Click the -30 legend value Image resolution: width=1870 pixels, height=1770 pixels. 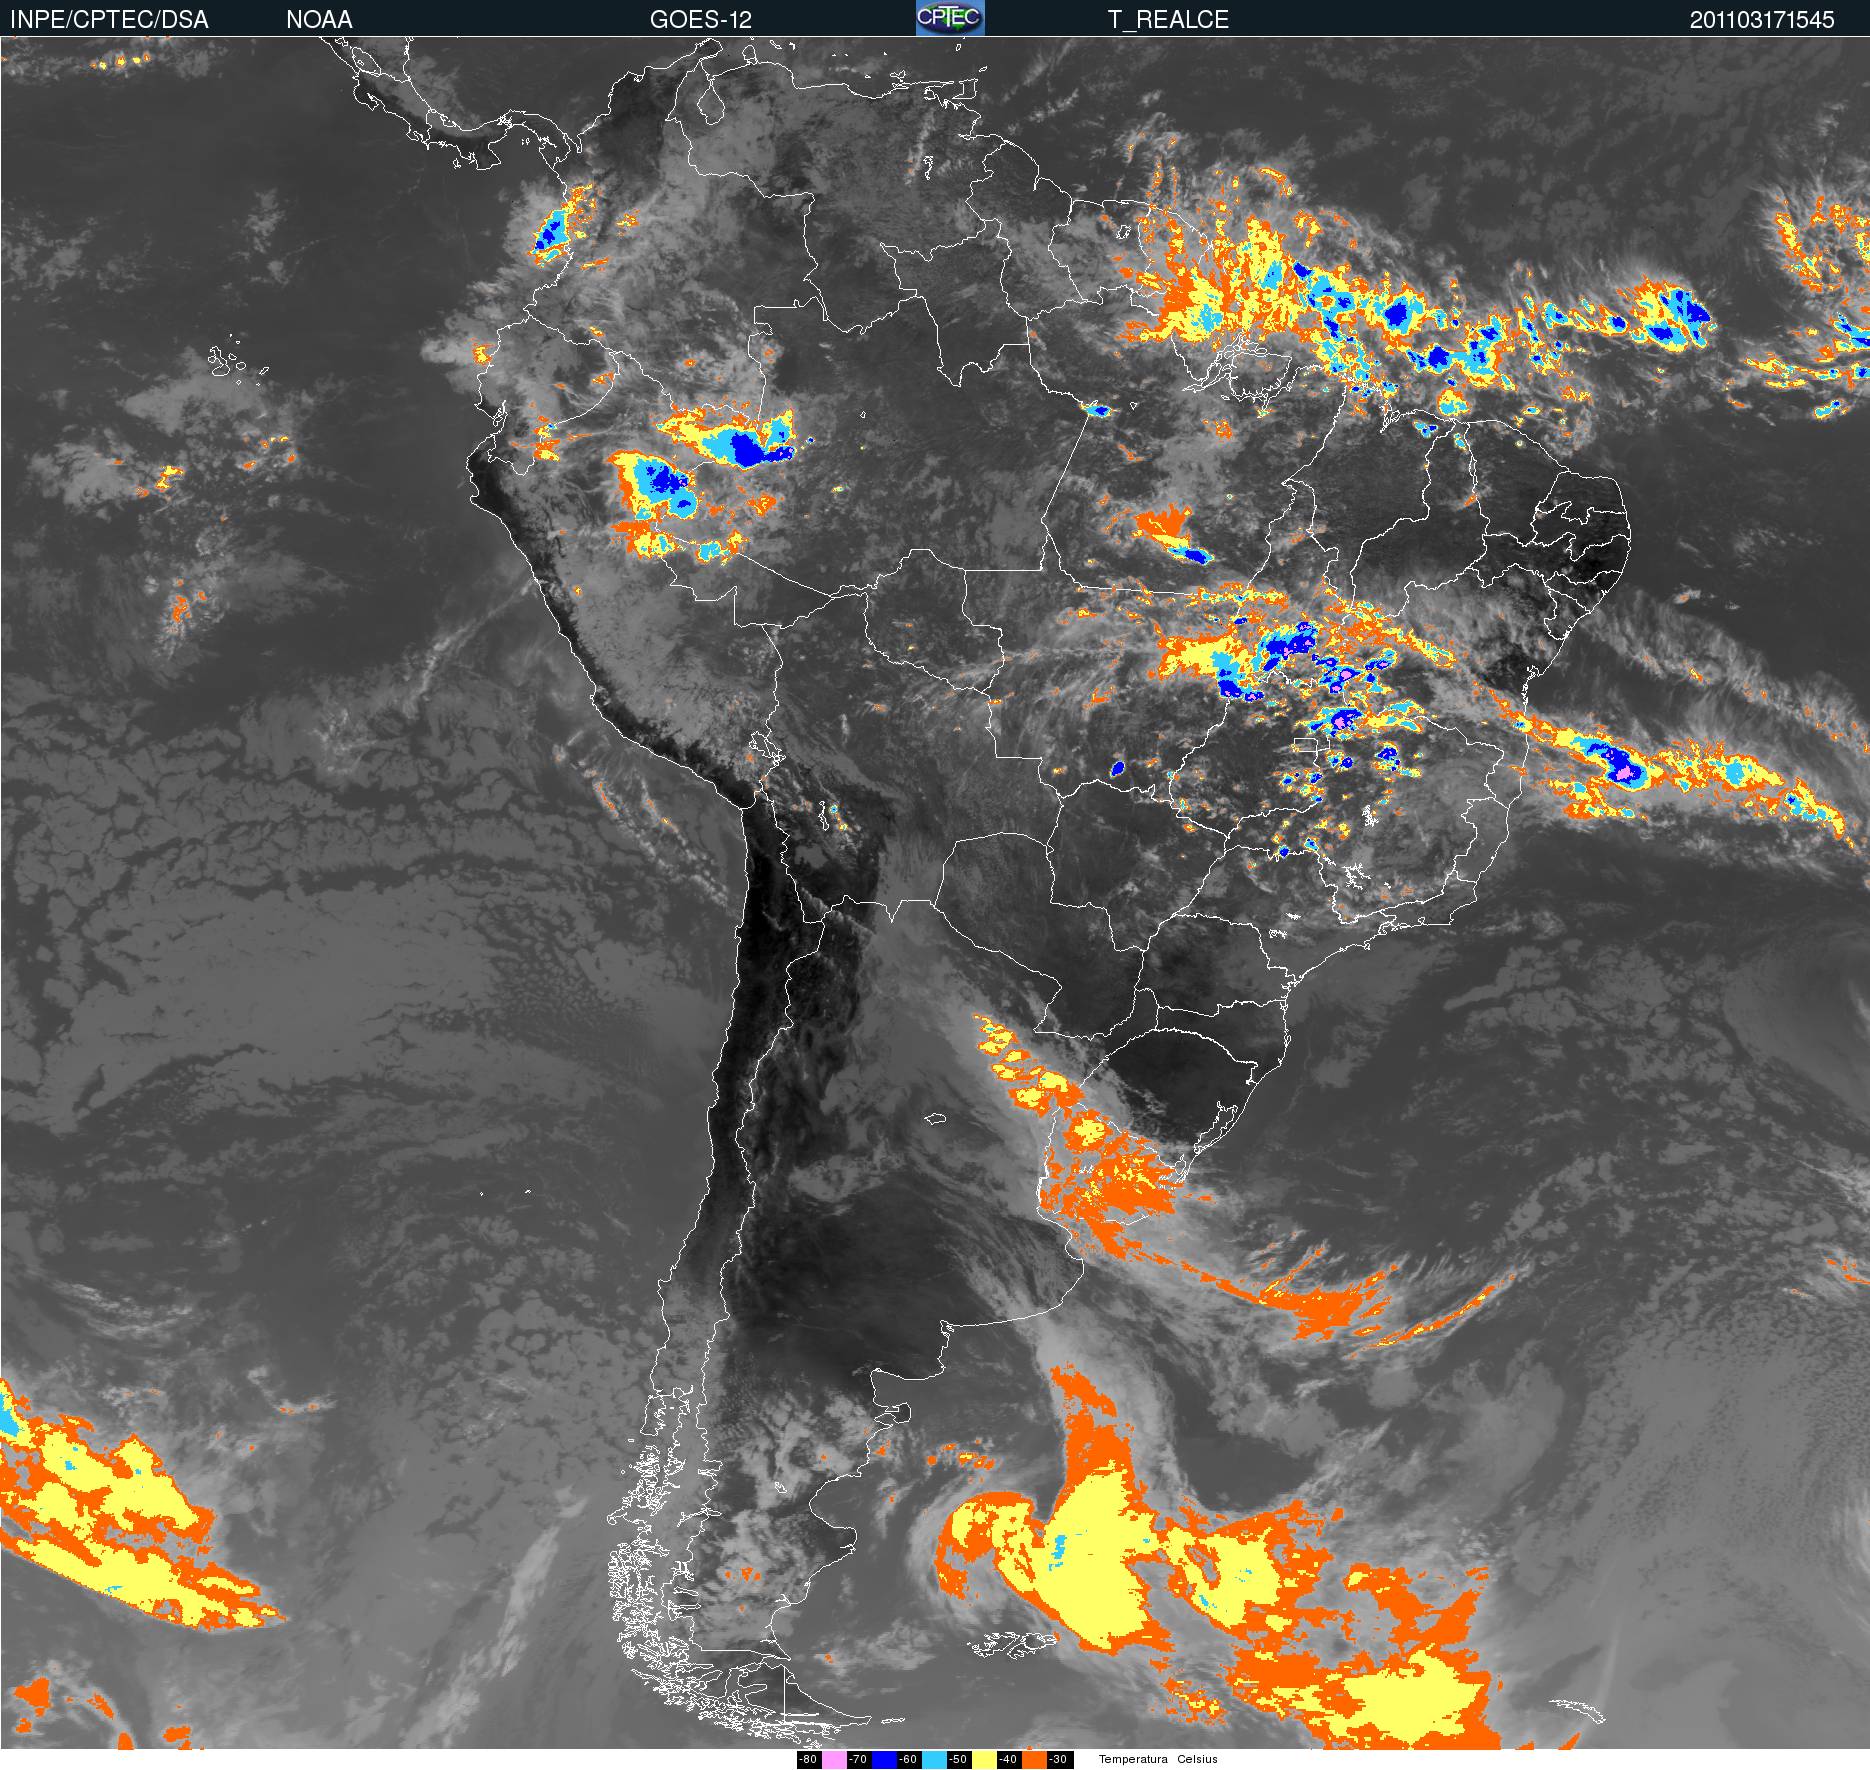[1058, 1760]
